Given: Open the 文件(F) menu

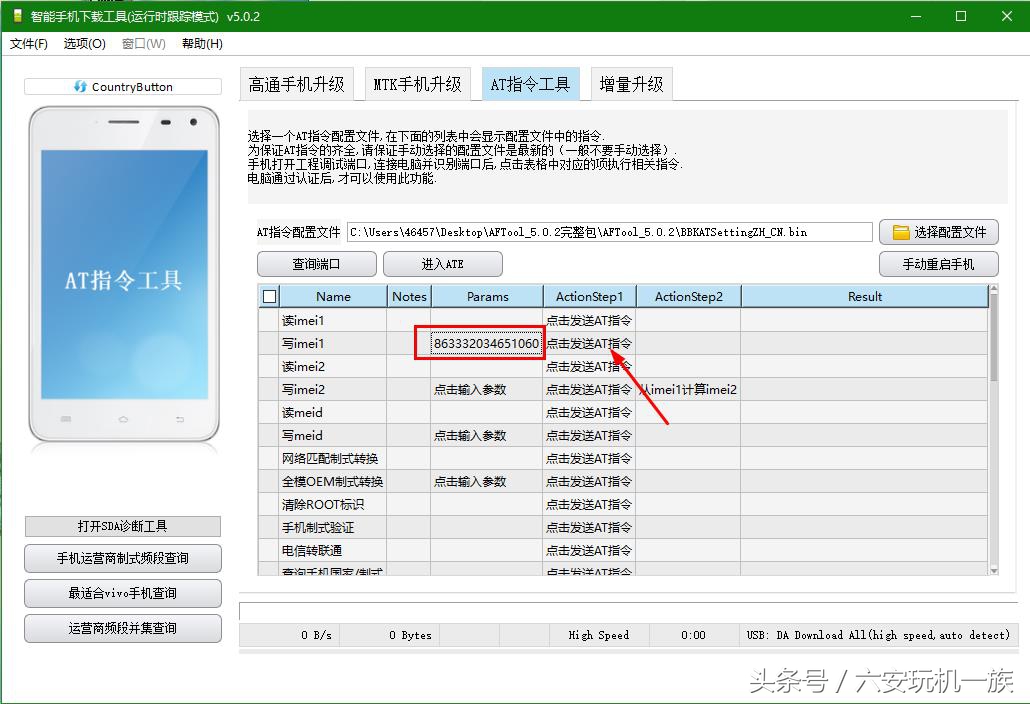Looking at the screenshot, I should tap(28, 44).
